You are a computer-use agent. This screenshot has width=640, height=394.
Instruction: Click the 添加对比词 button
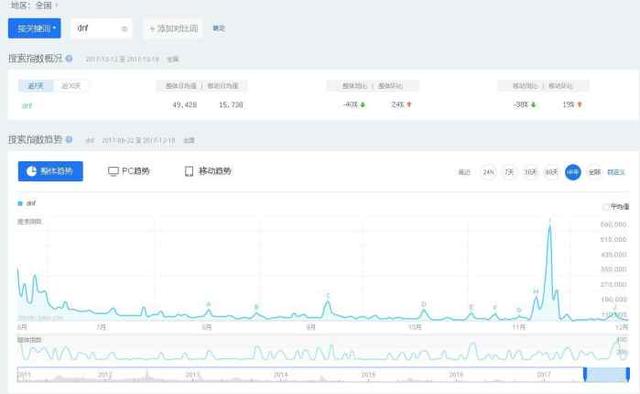pos(173,29)
